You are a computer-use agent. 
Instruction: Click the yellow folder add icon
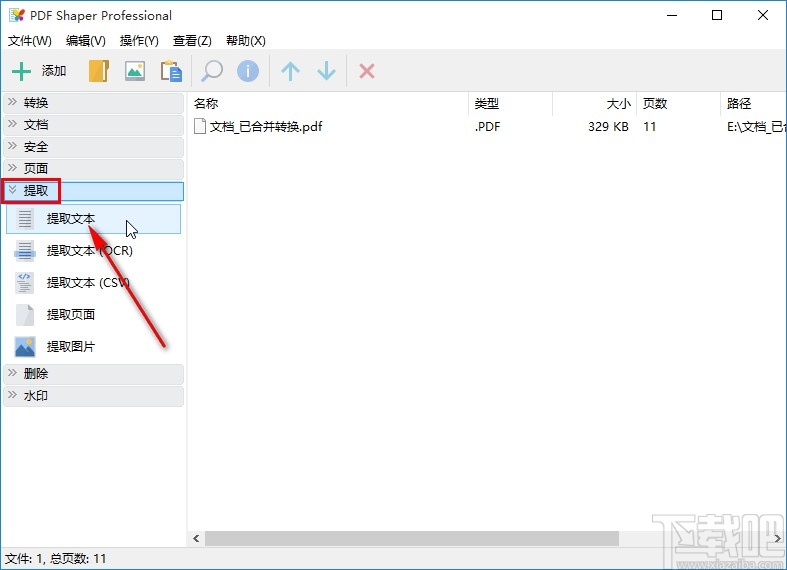click(x=99, y=71)
